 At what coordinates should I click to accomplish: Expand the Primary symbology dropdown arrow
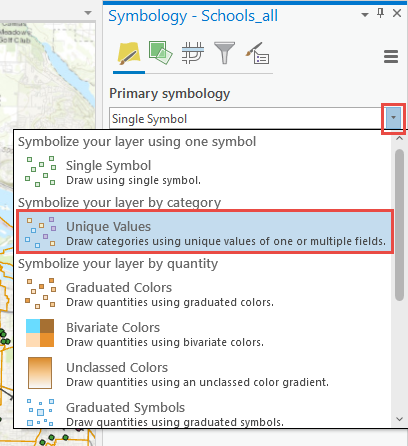pyautogui.click(x=393, y=117)
